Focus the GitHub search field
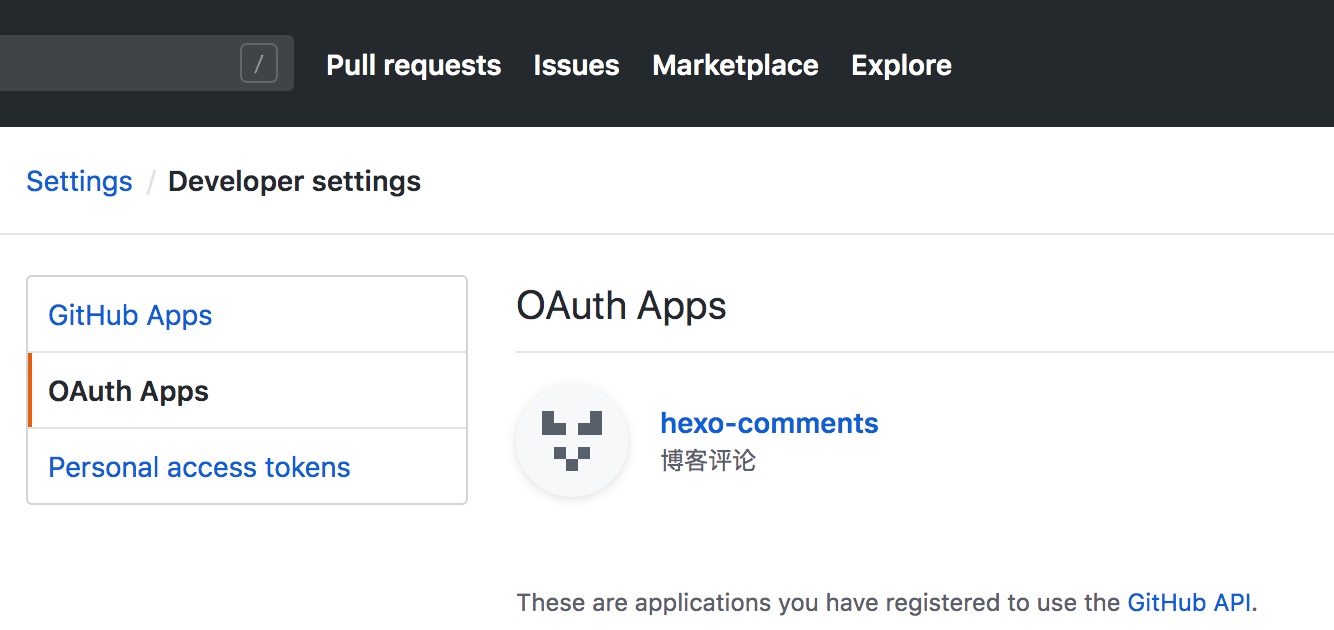Screen dimensions: 1334x630 coord(120,64)
